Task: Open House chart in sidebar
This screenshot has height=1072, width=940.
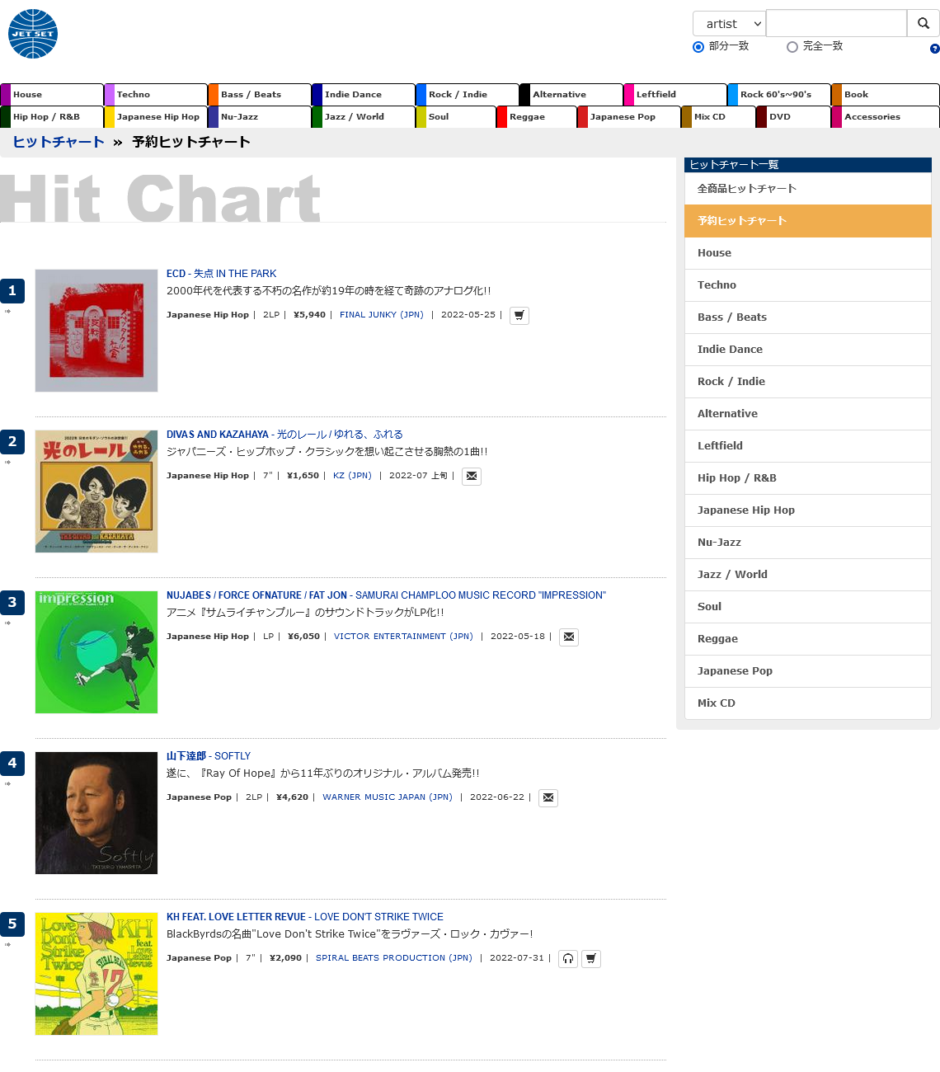Action: (807, 253)
